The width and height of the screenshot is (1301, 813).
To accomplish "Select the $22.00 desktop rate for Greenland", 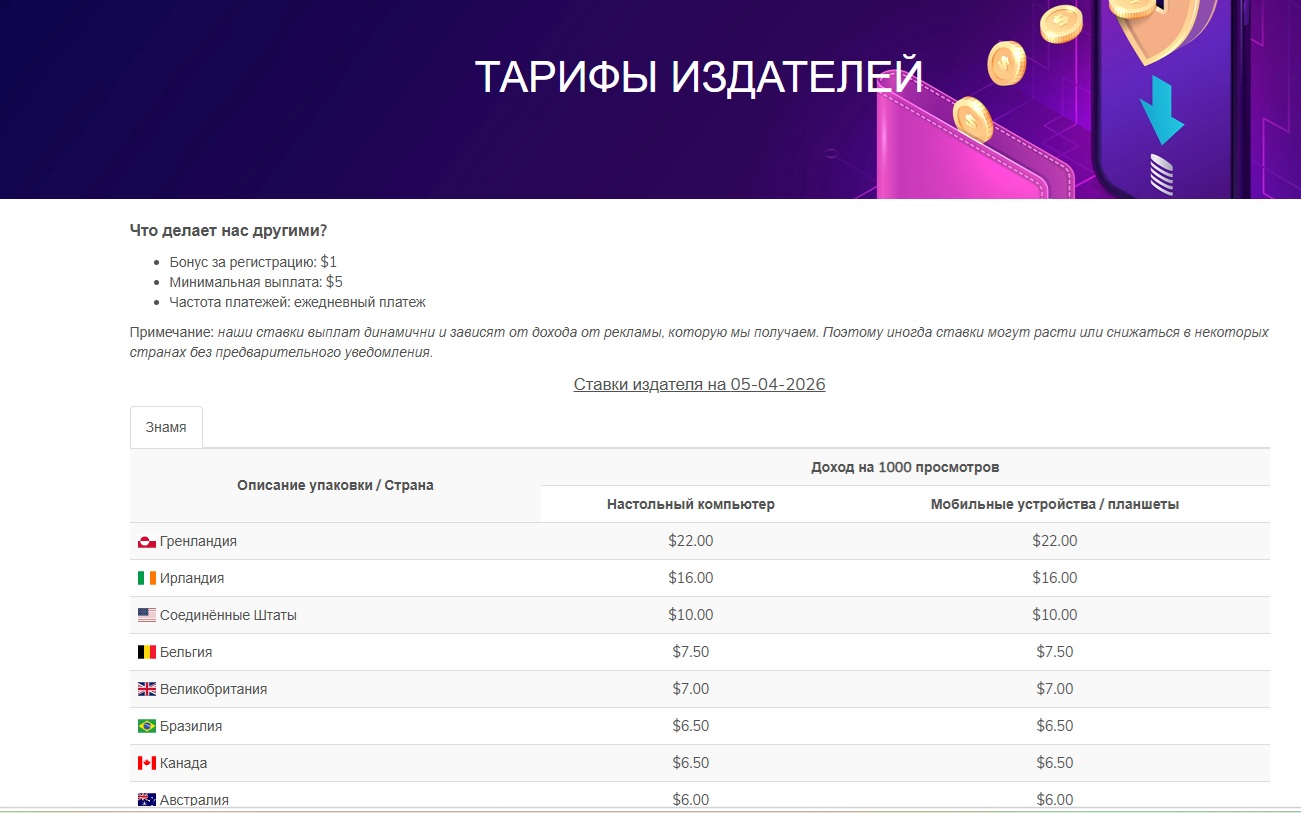I will click(x=690, y=540).
